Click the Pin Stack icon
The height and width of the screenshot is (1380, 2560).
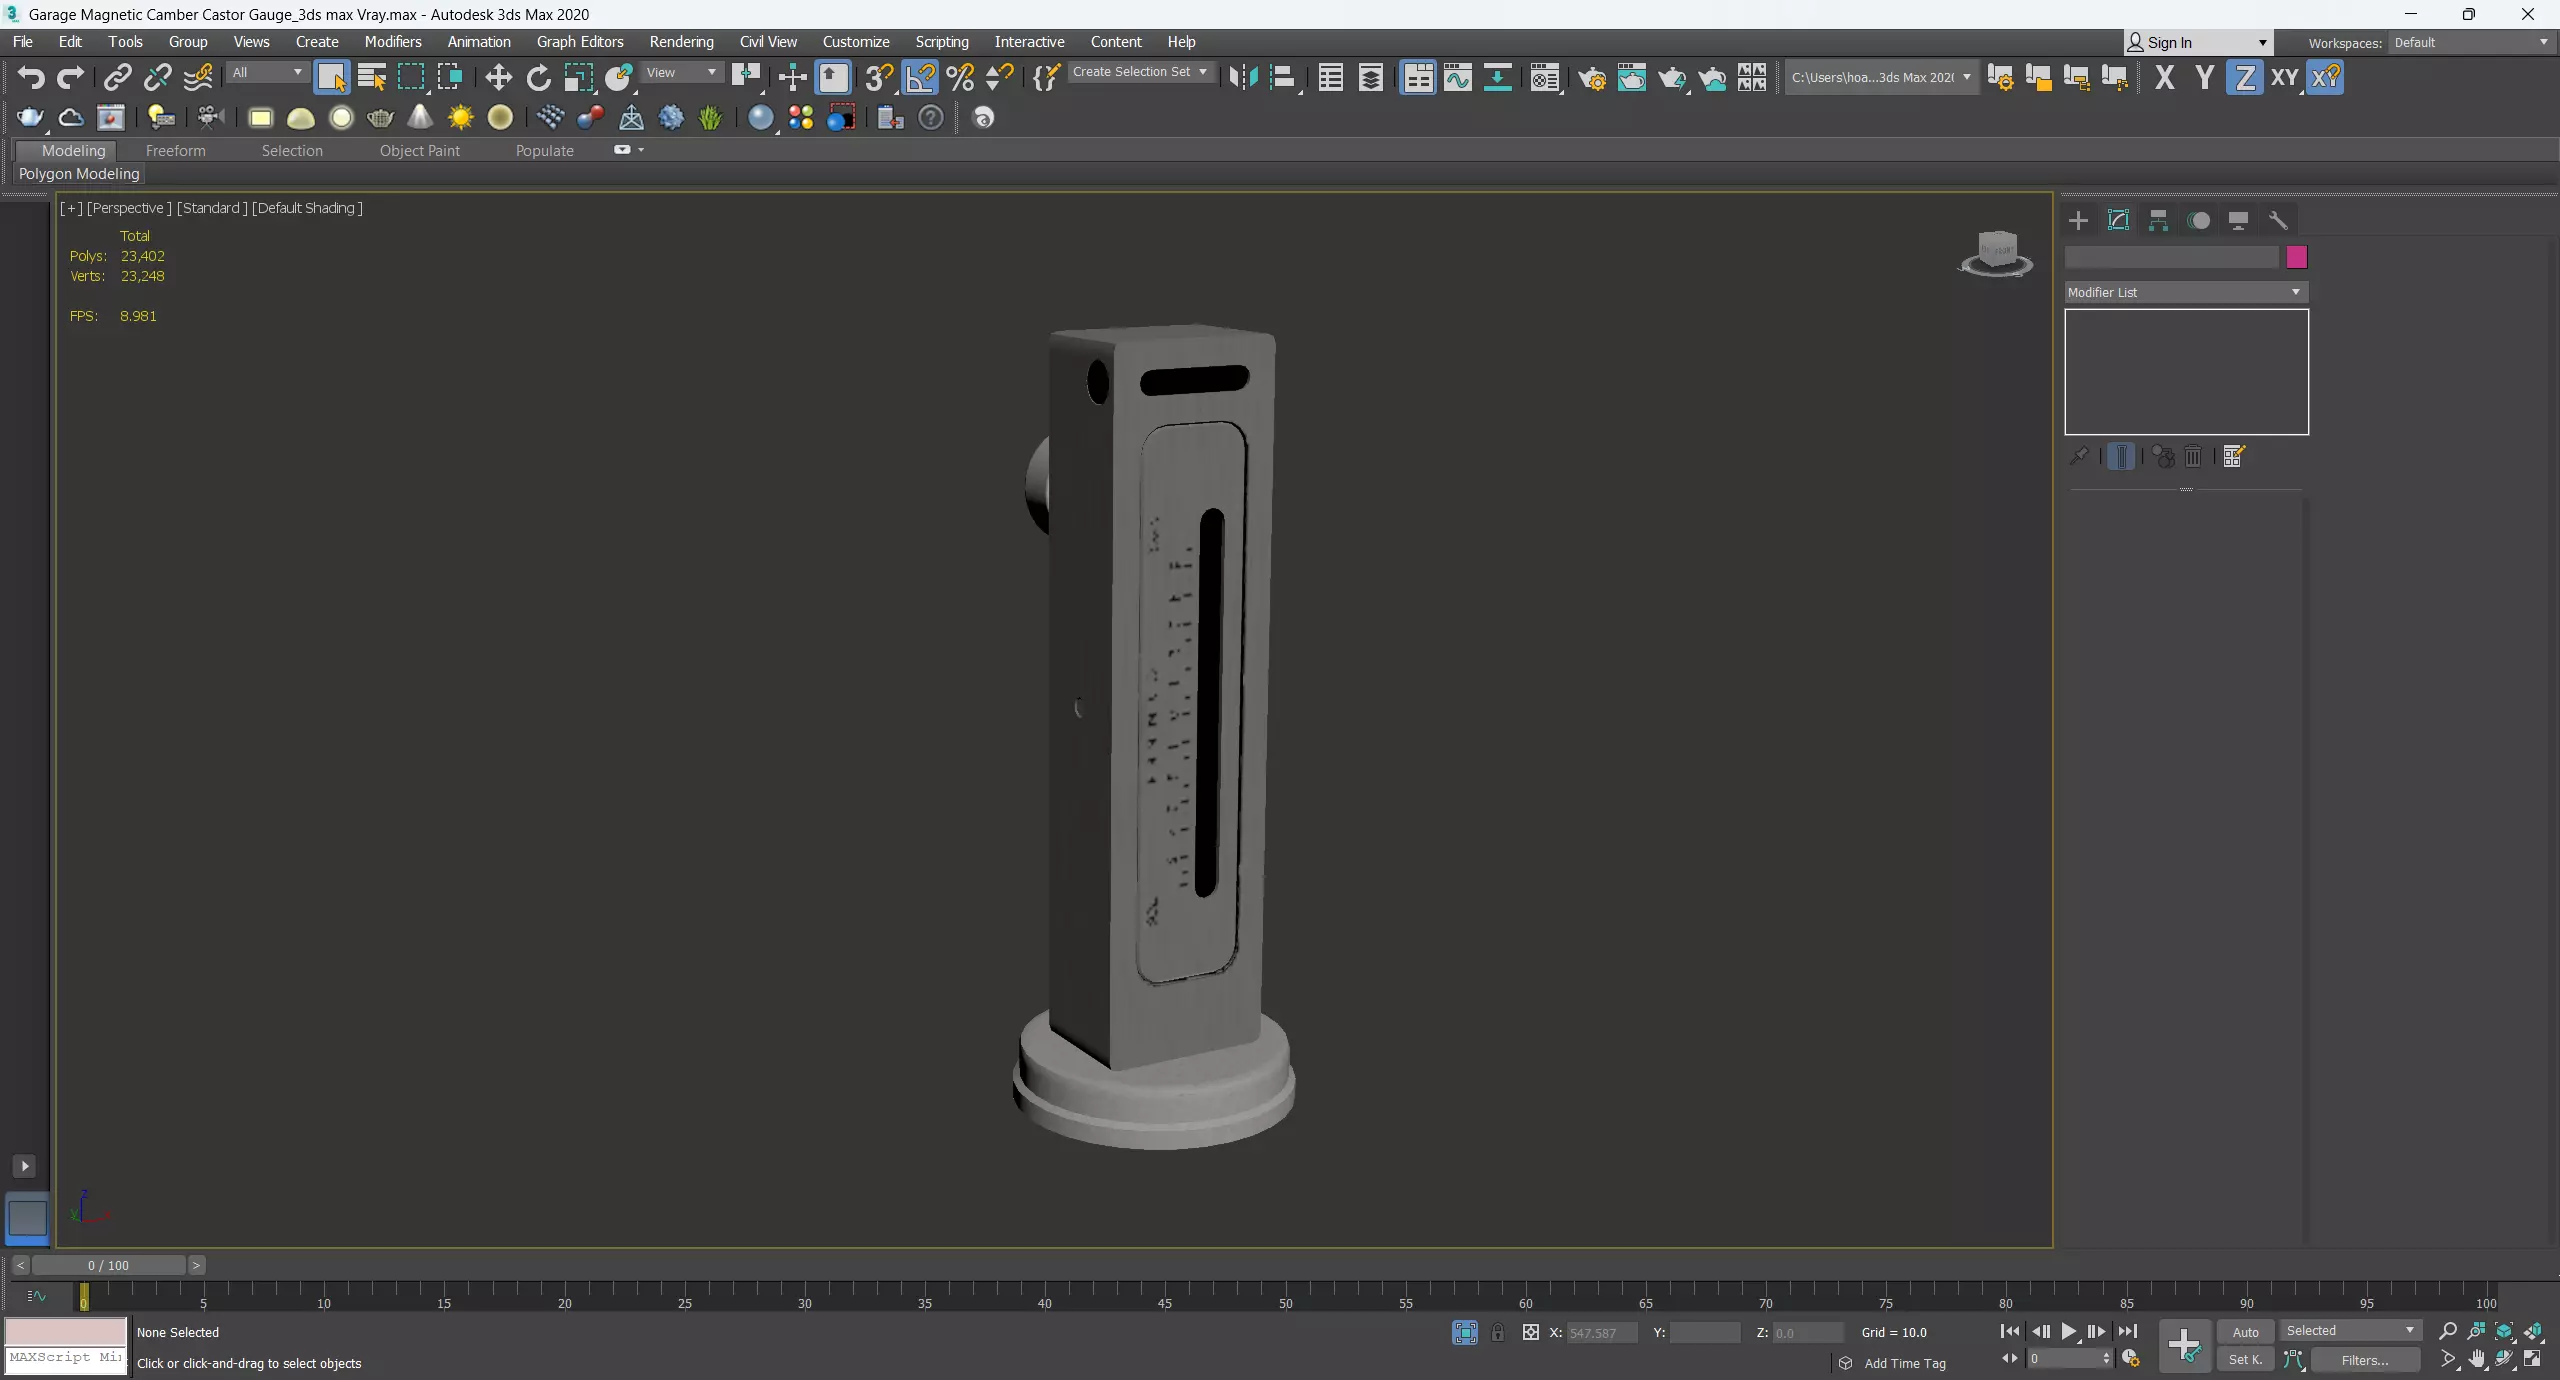(2078, 456)
